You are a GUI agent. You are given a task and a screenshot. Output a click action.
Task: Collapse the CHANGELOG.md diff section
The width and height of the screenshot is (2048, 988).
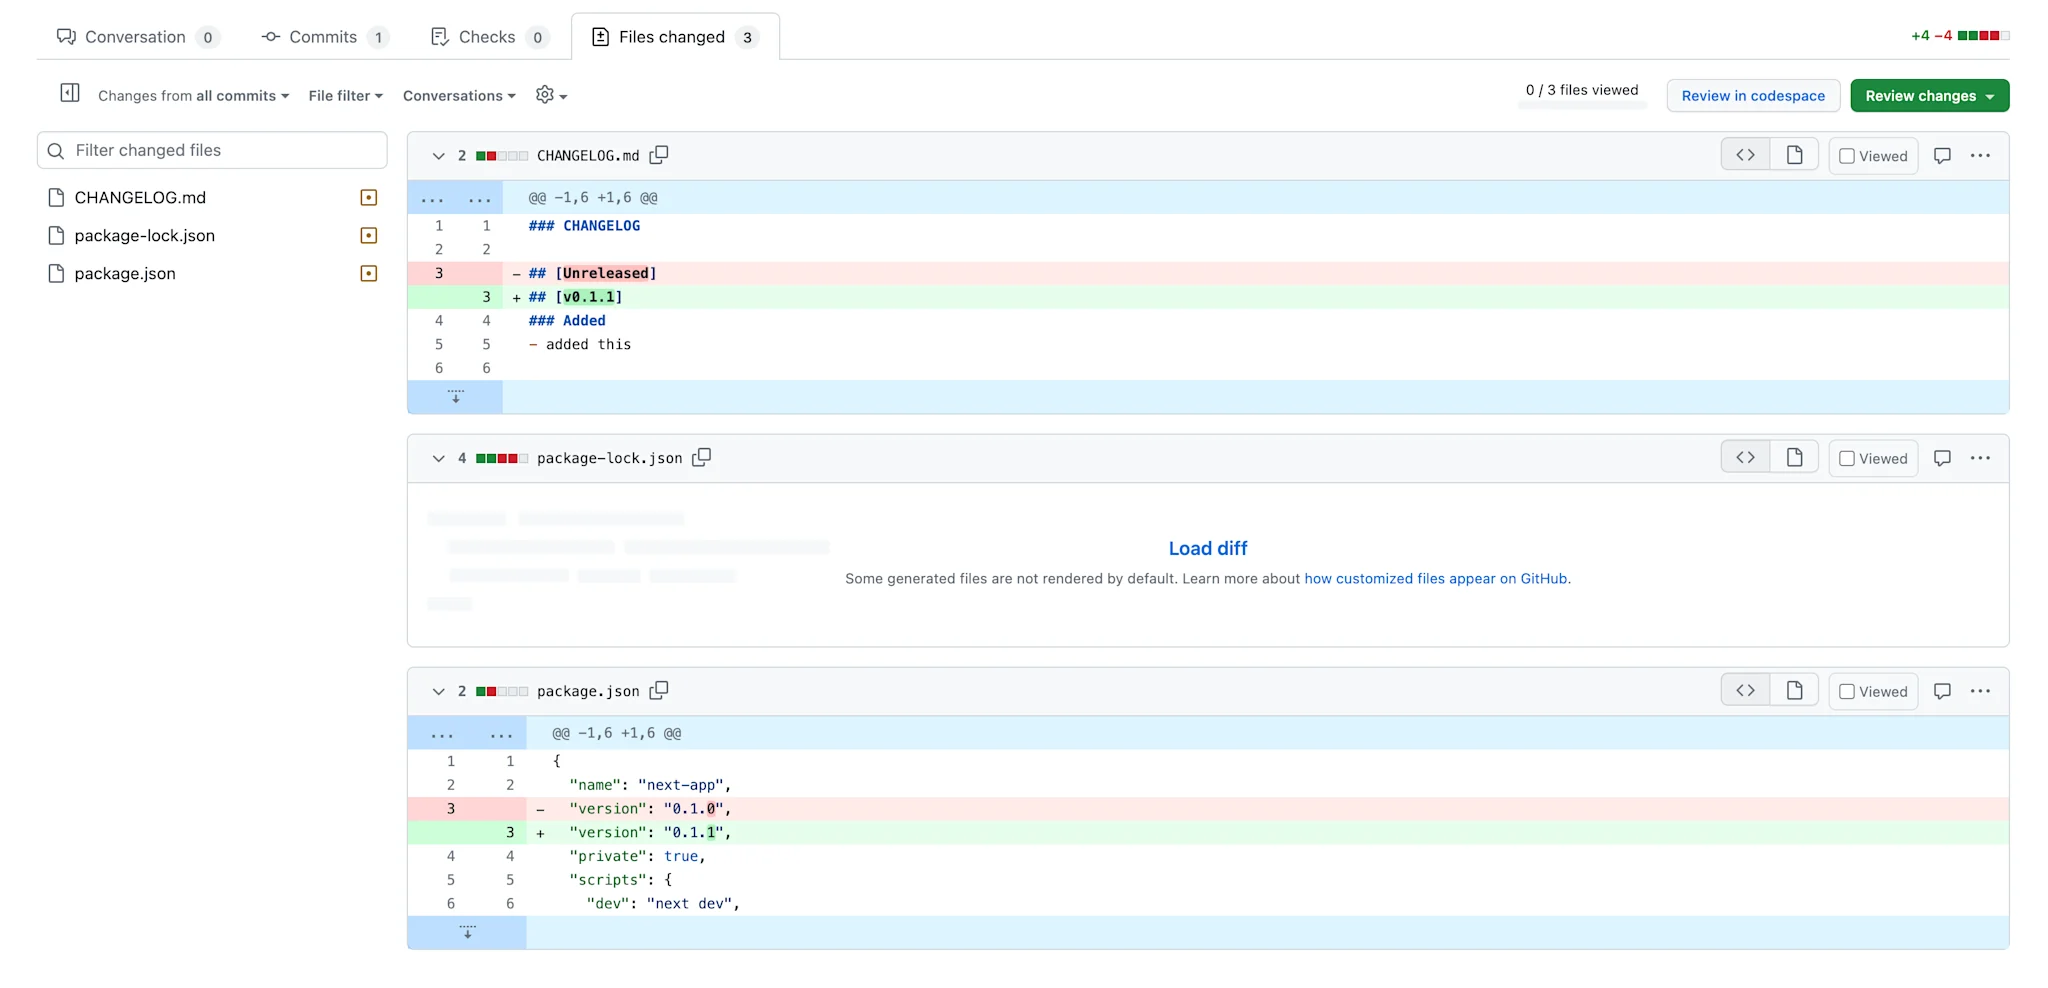(x=438, y=155)
